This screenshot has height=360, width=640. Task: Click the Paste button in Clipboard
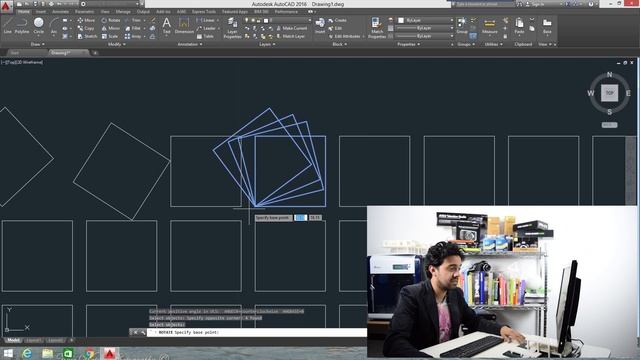point(519,25)
